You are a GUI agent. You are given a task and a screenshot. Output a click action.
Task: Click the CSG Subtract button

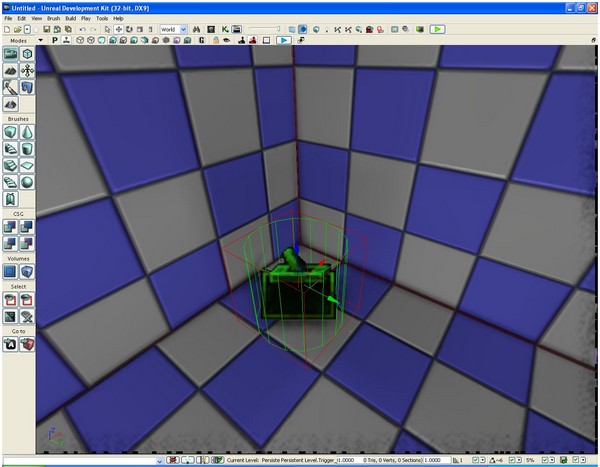(27, 227)
